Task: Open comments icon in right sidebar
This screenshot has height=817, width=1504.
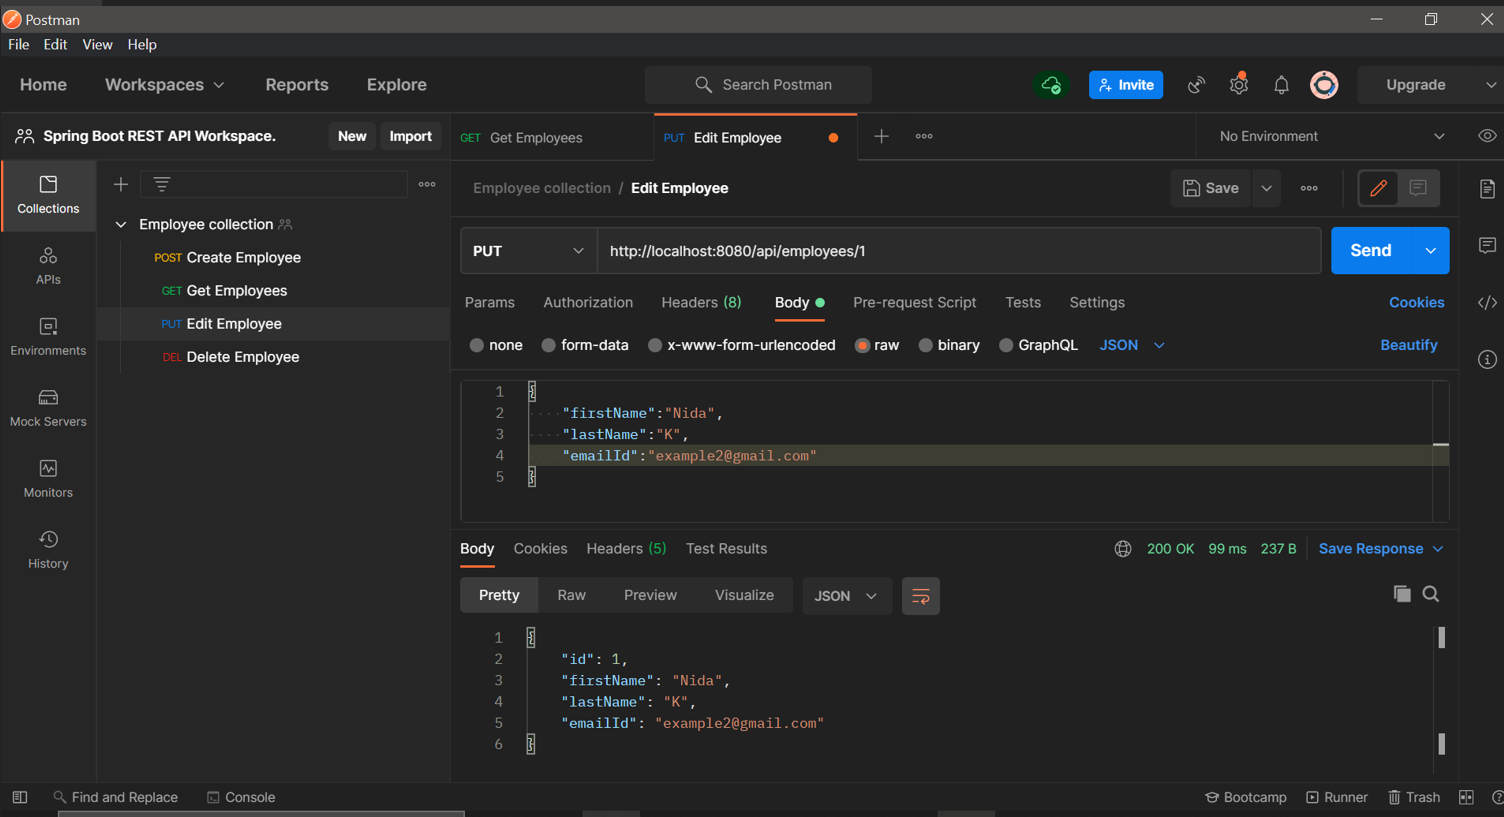Action: point(1487,246)
